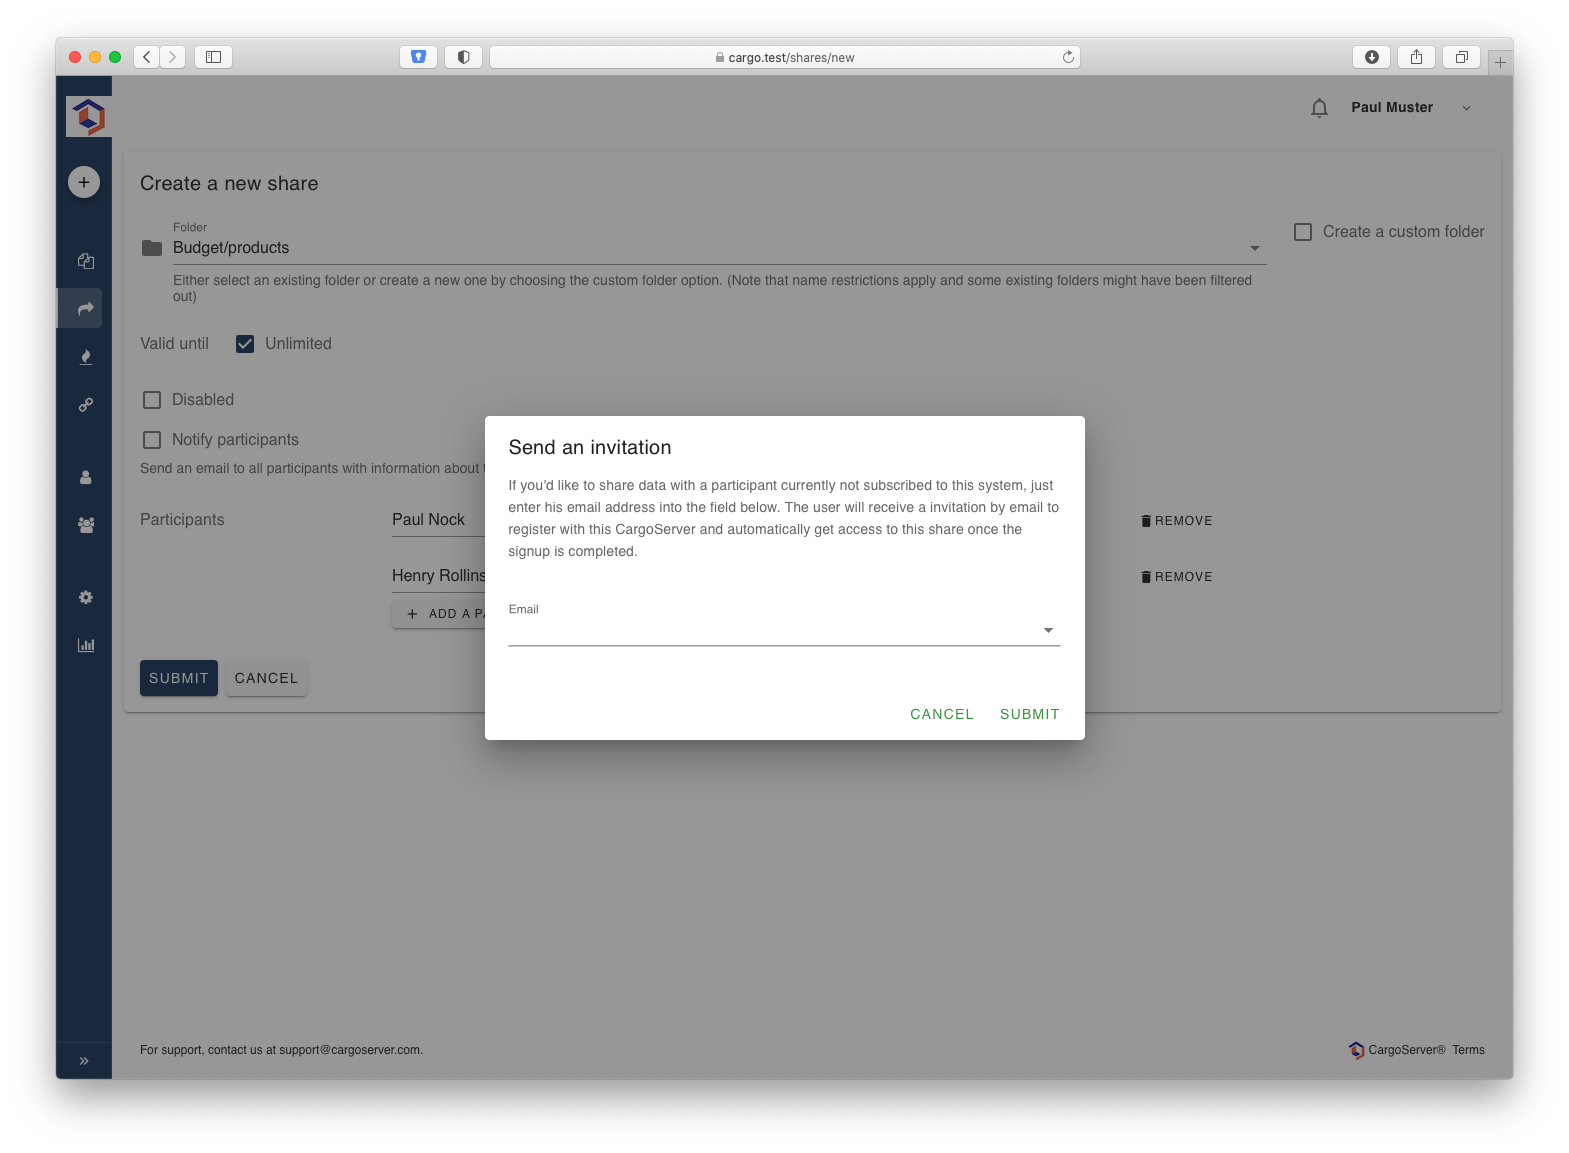The image size is (1569, 1153).
Task: Go forward in the browser
Action: (x=172, y=57)
